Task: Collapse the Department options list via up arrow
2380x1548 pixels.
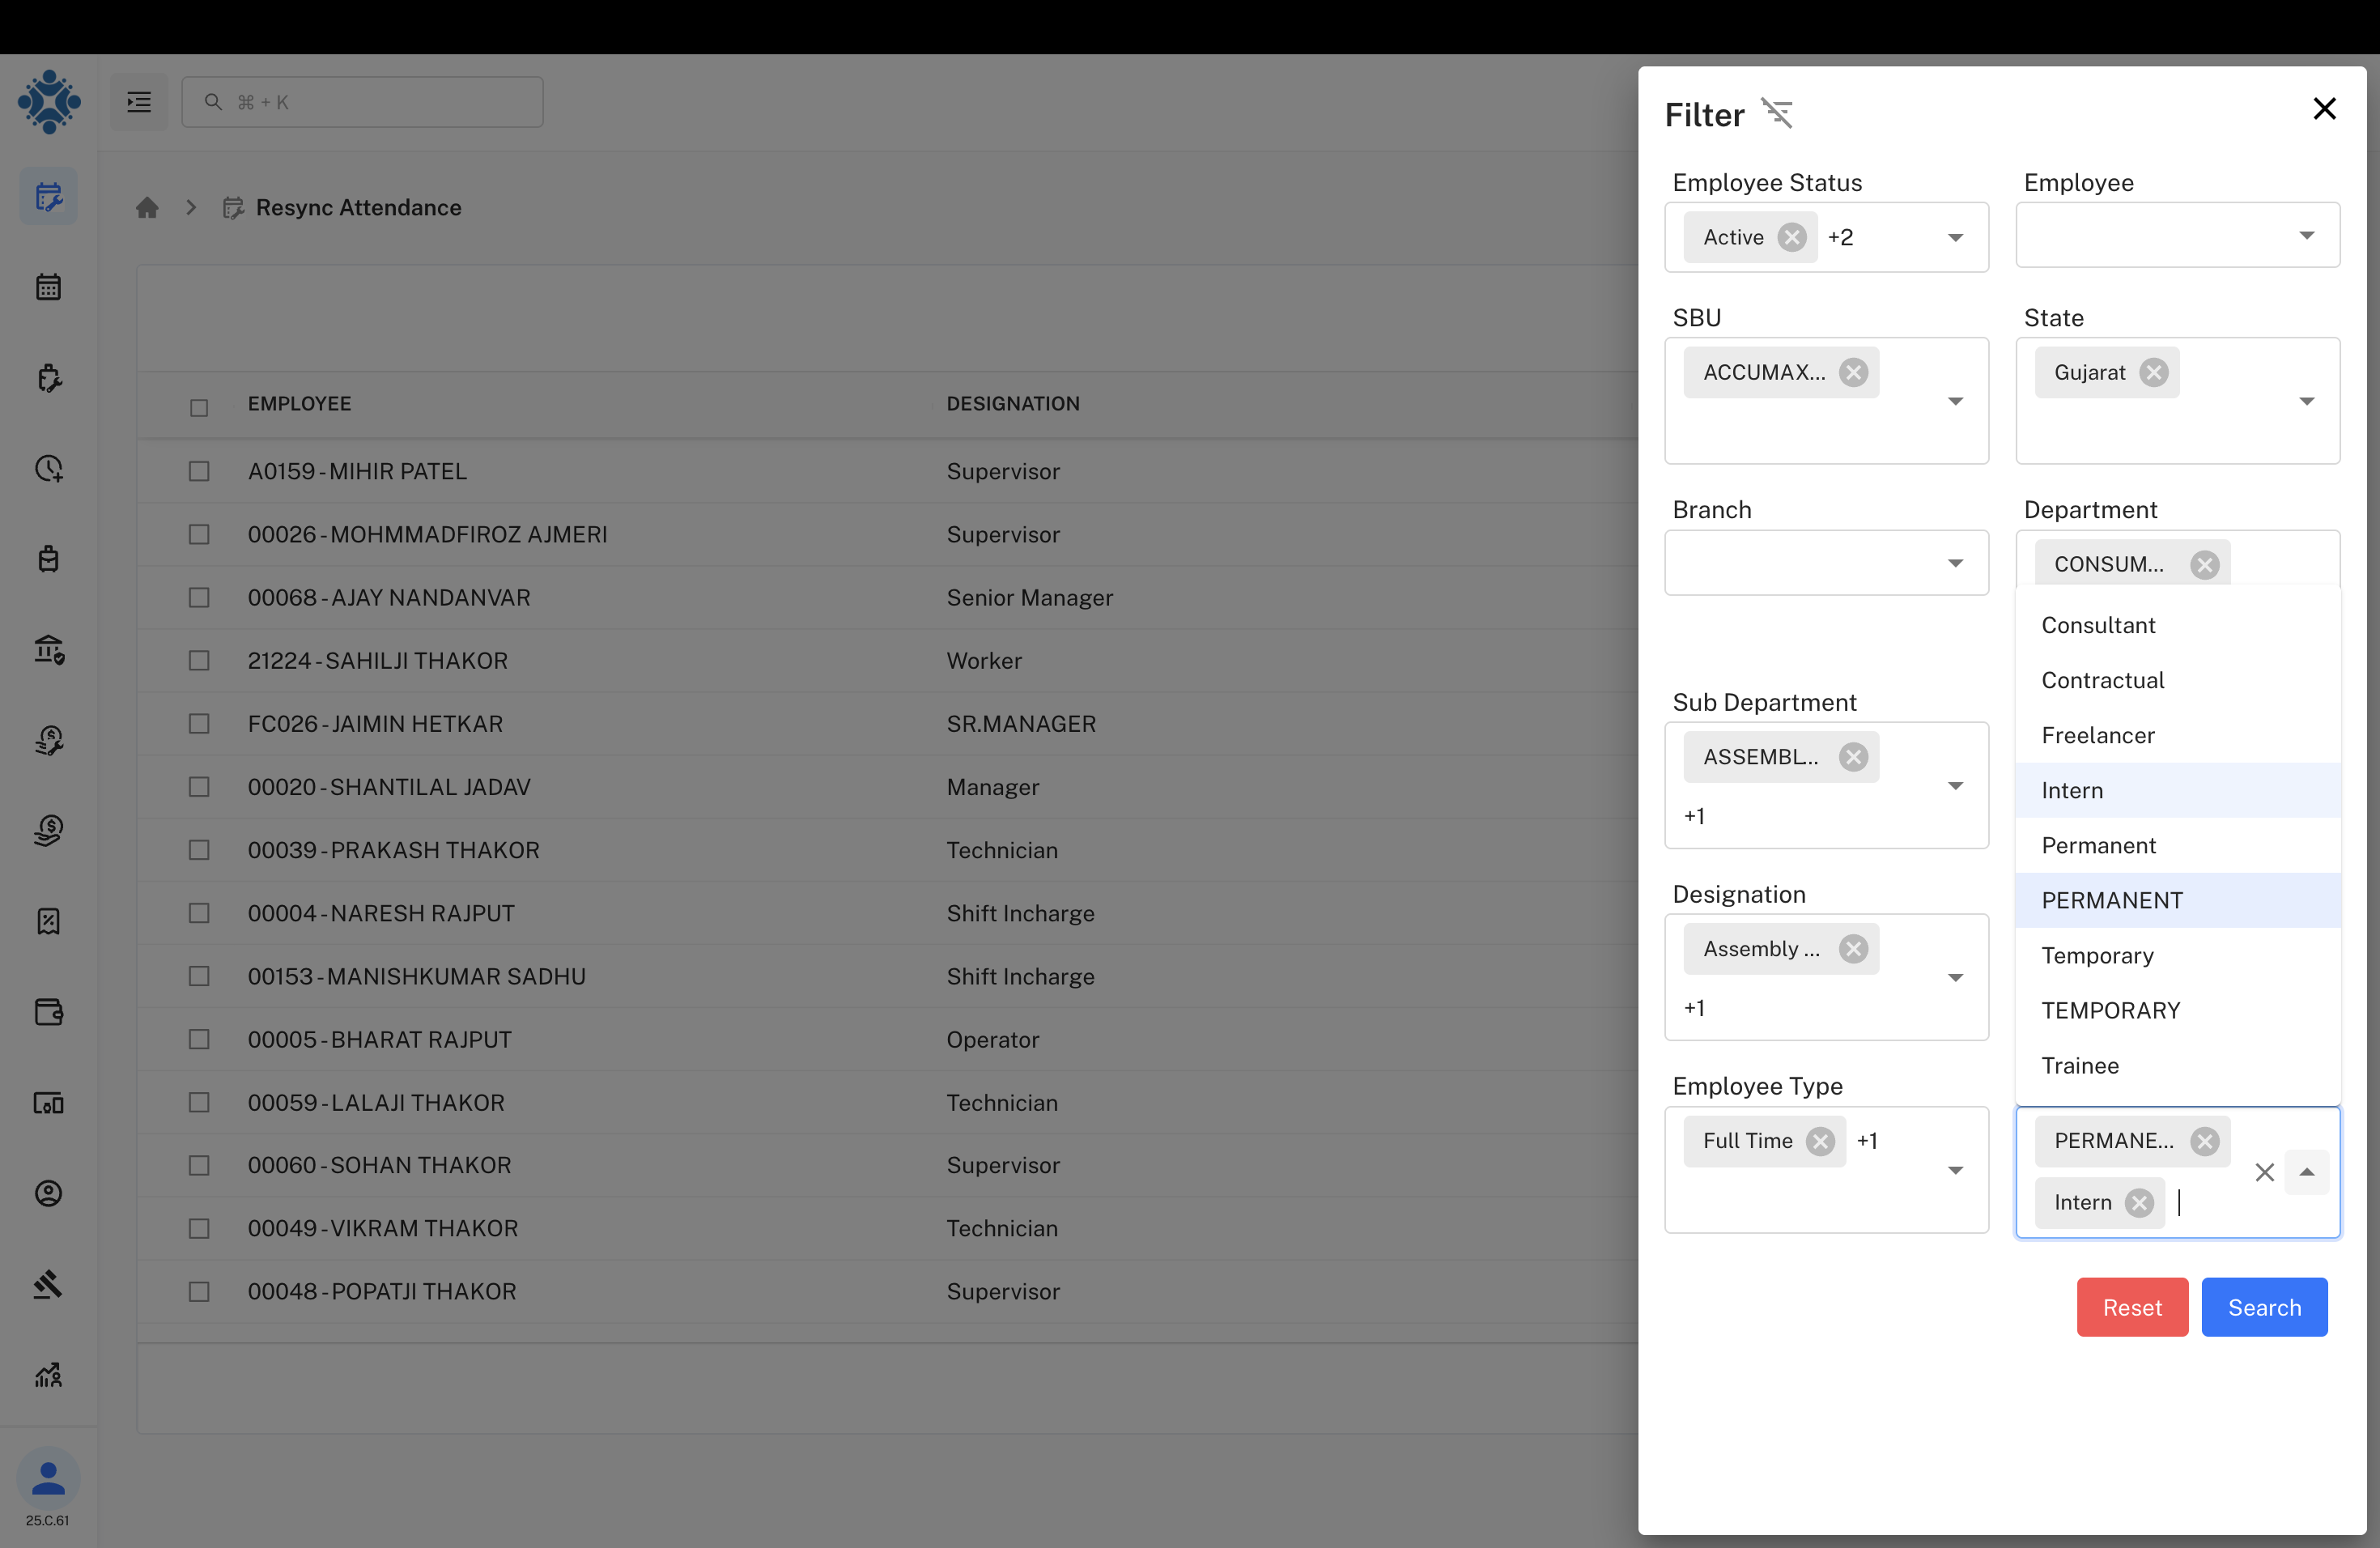Action: pos(2307,1172)
